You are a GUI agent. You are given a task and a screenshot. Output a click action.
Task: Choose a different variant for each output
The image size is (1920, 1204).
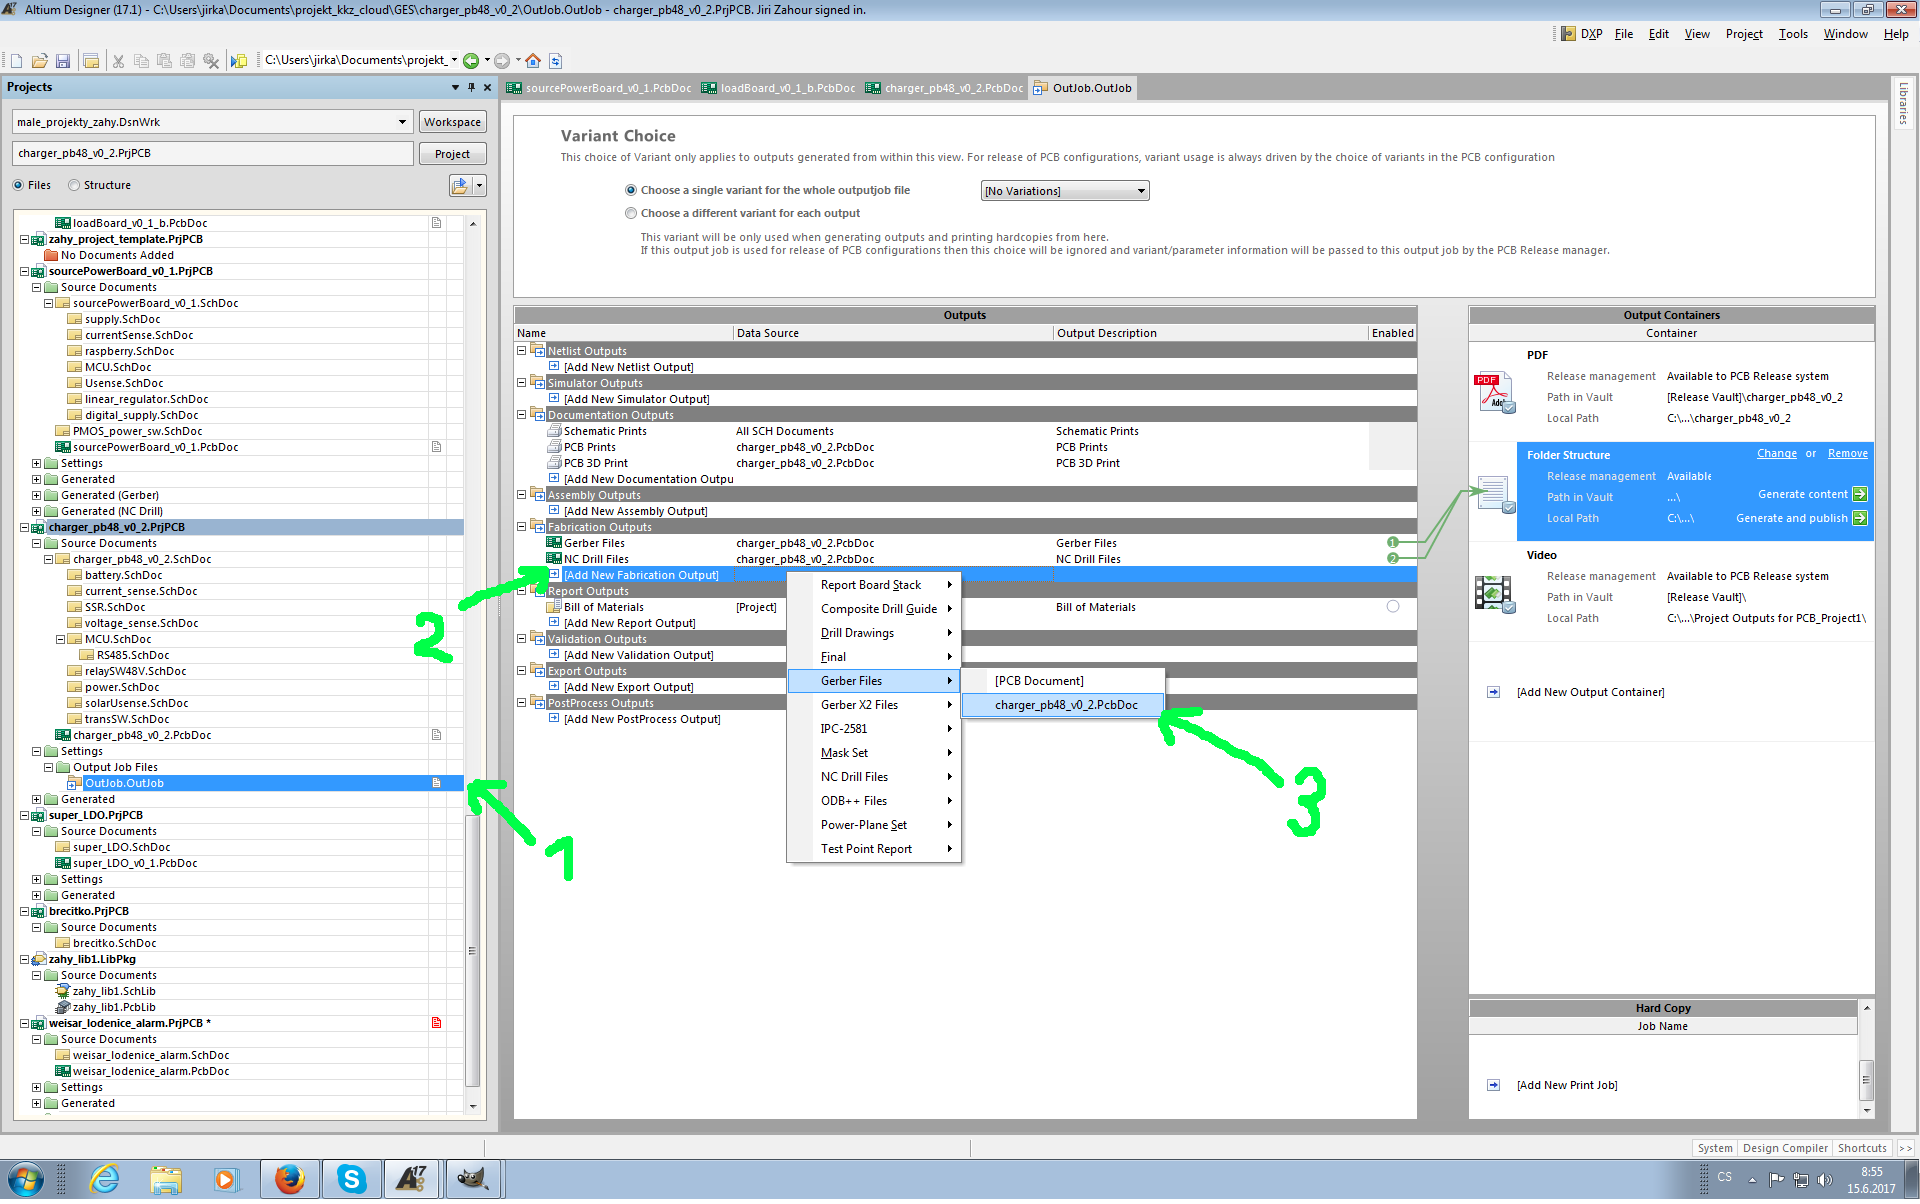(x=631, y=214)
